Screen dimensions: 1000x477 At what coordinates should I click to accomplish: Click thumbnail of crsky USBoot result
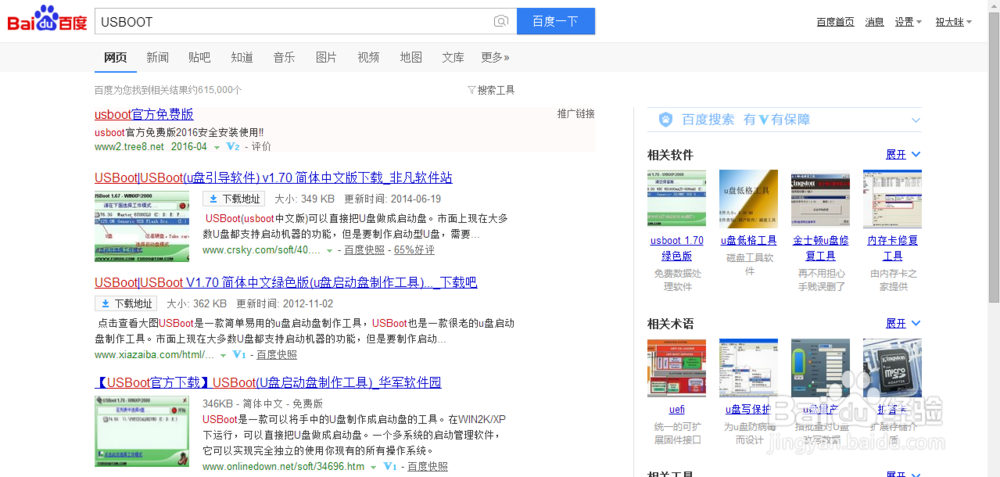point(142,226)
